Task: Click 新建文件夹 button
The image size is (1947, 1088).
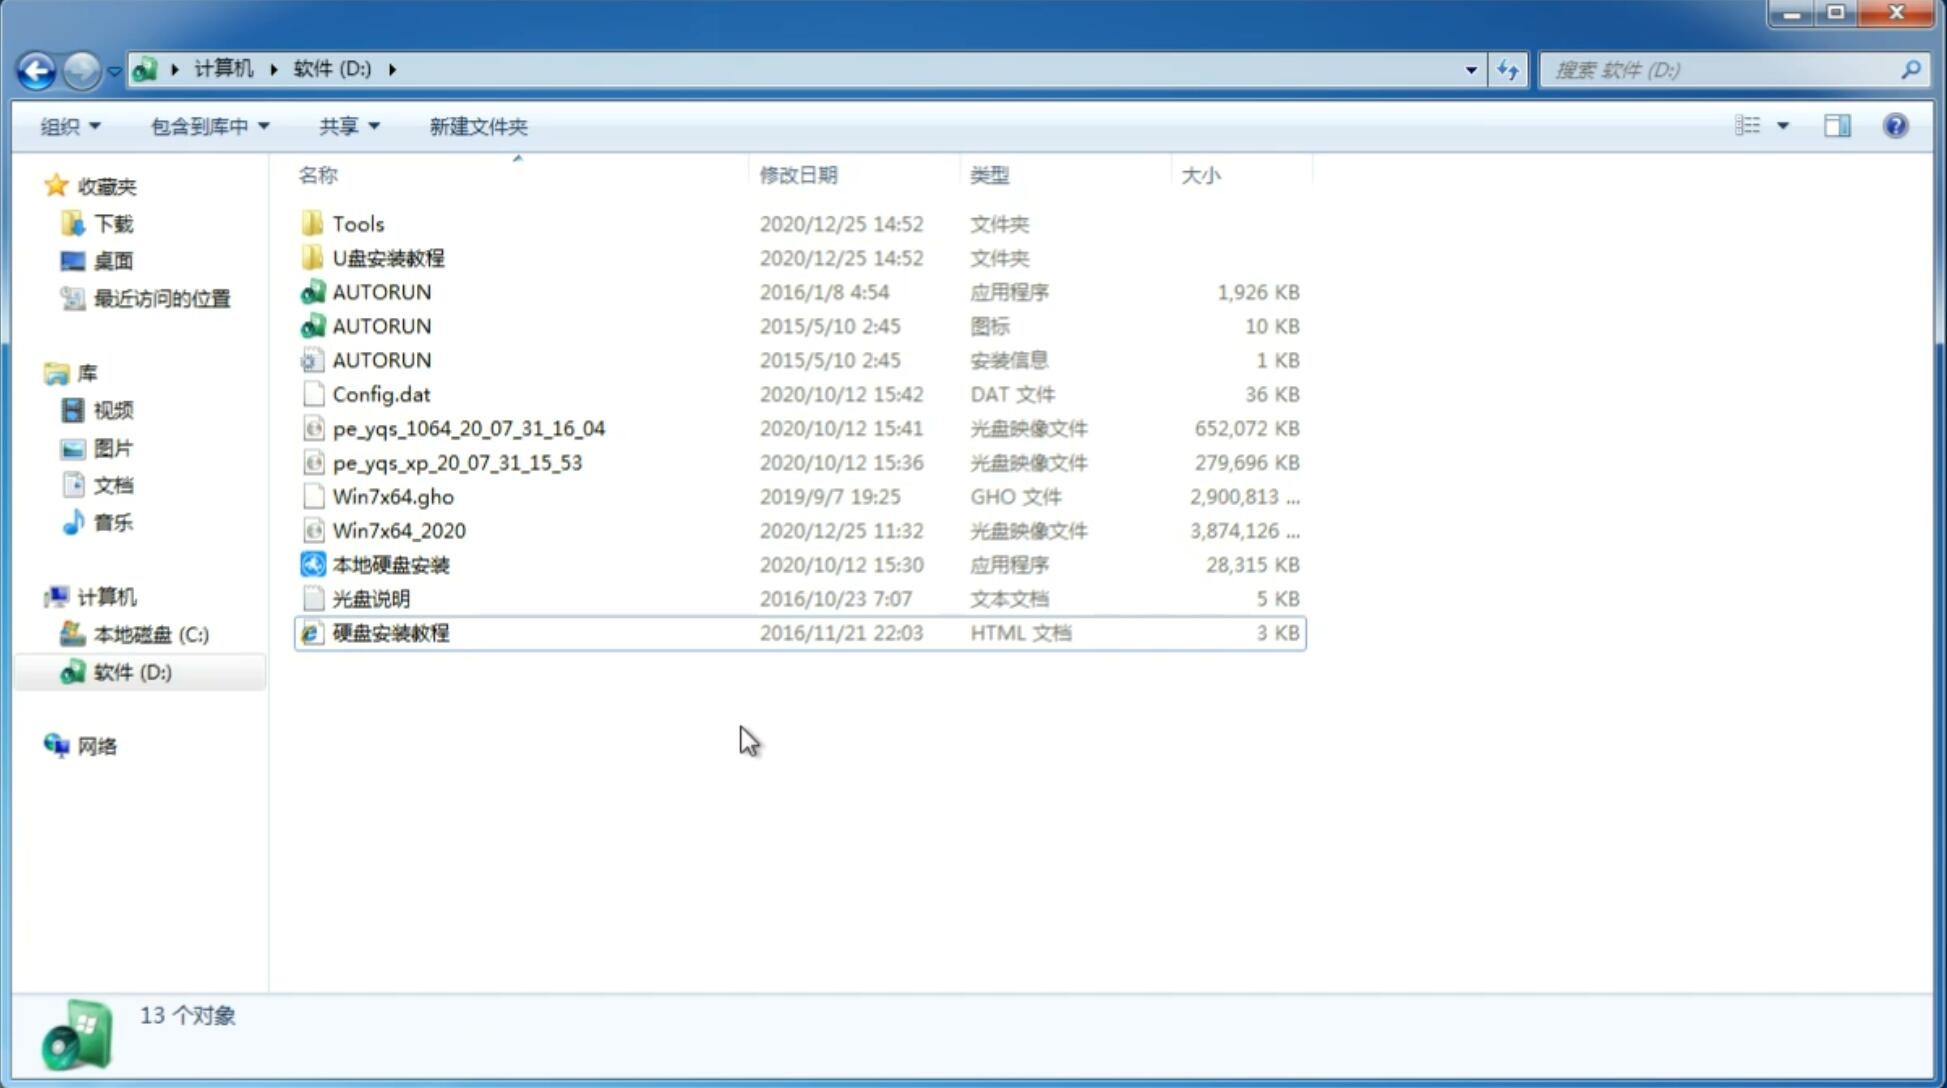Action: click(479, 126)
